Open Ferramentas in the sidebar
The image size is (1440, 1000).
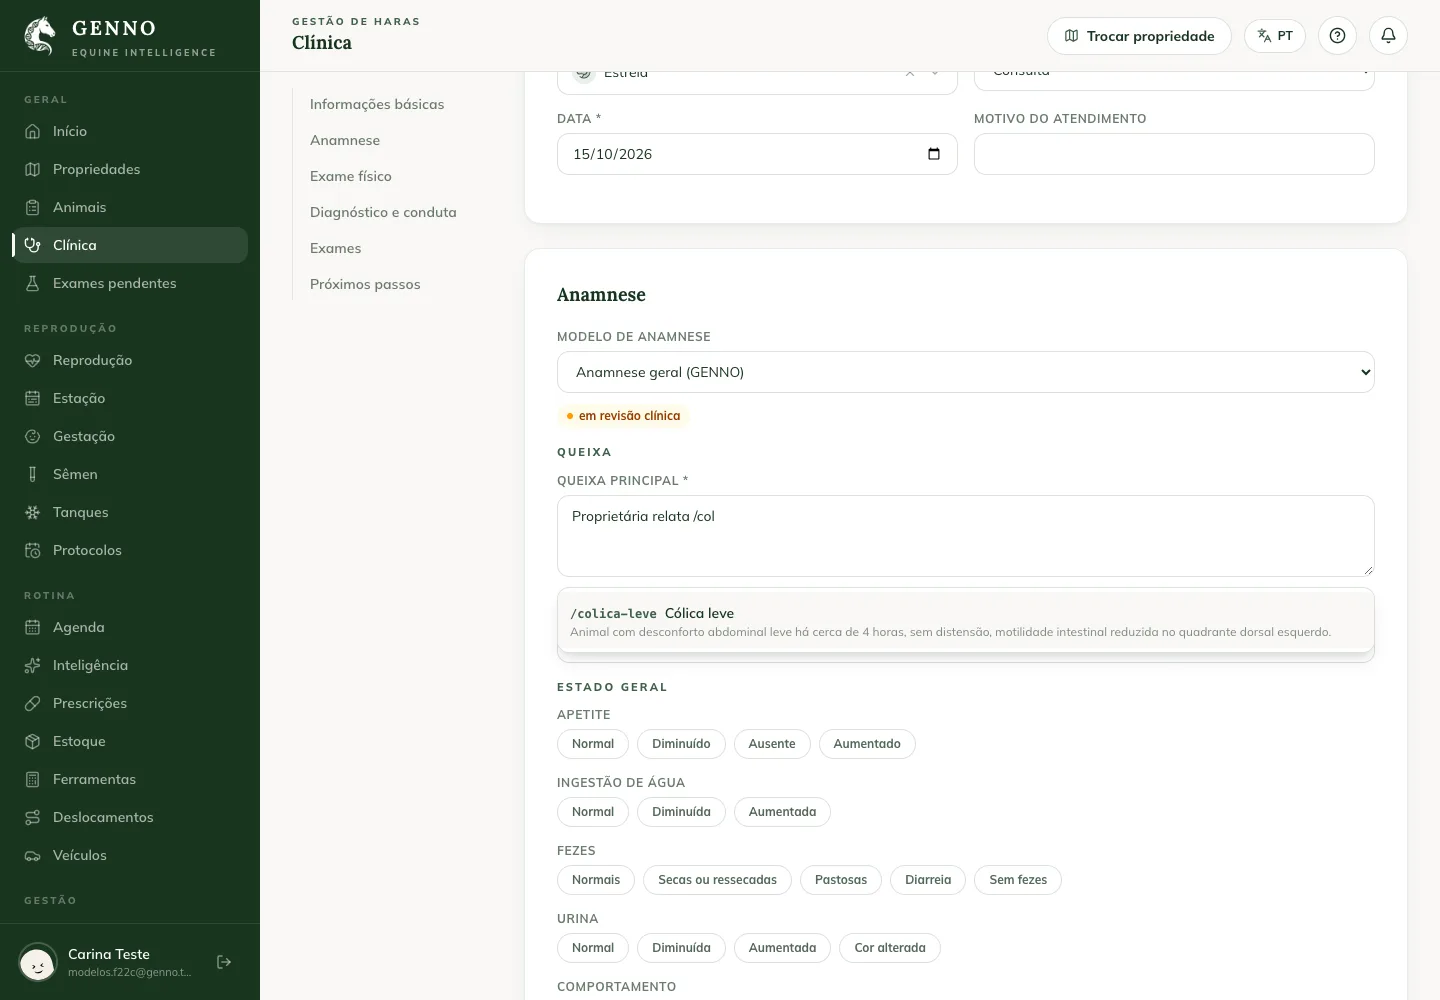(x=130, y=779)
